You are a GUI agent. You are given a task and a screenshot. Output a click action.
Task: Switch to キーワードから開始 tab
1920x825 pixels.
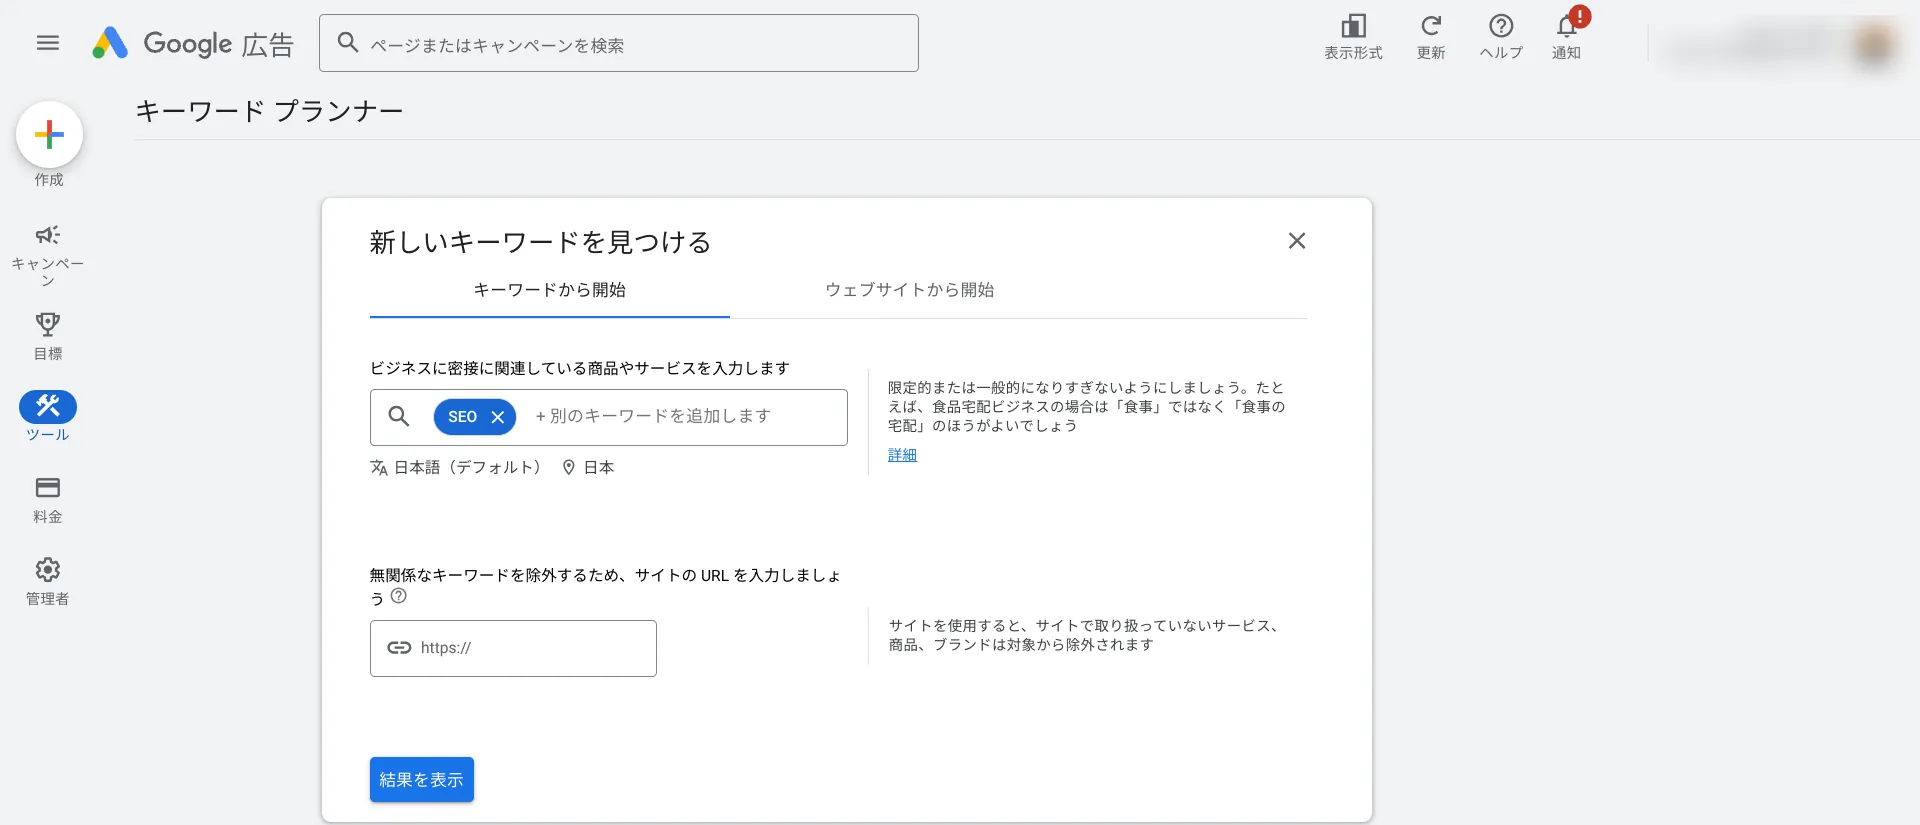pyautogui.click(x=549, y=290)
